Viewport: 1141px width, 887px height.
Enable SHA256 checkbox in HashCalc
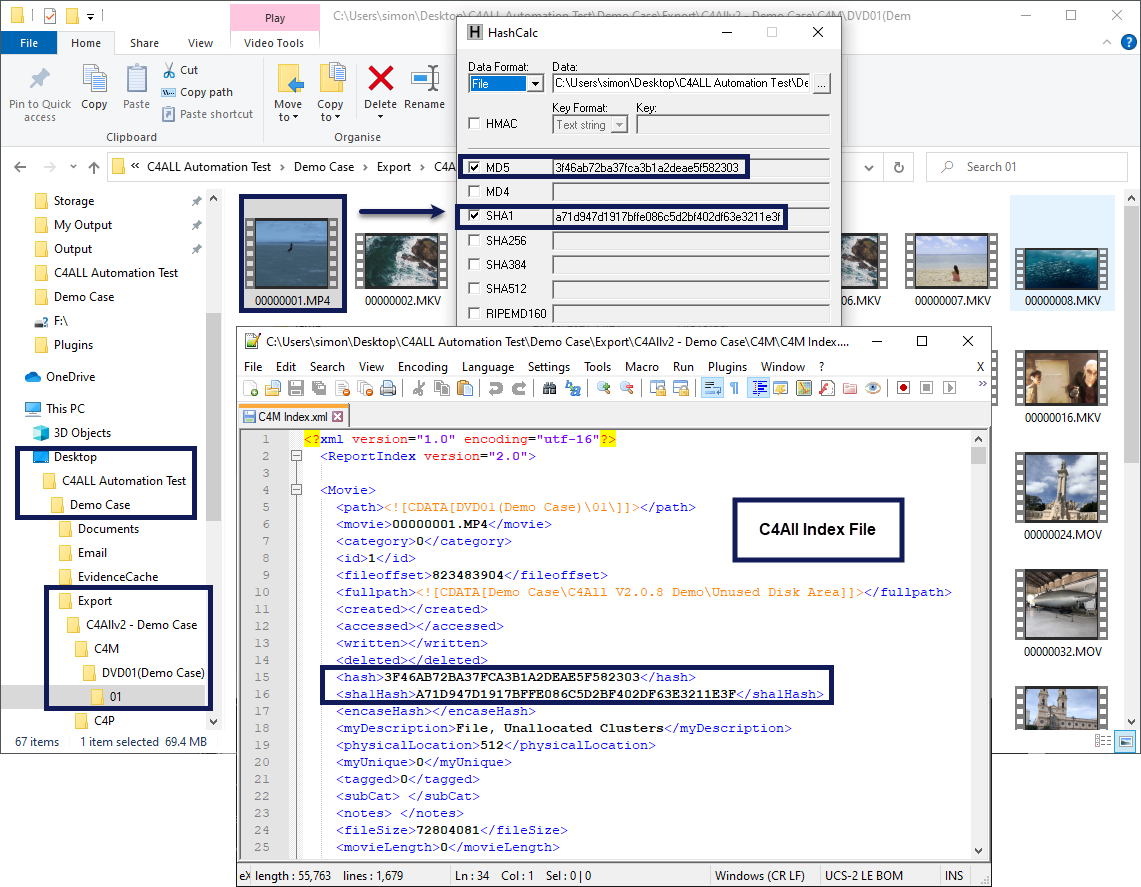474,240
